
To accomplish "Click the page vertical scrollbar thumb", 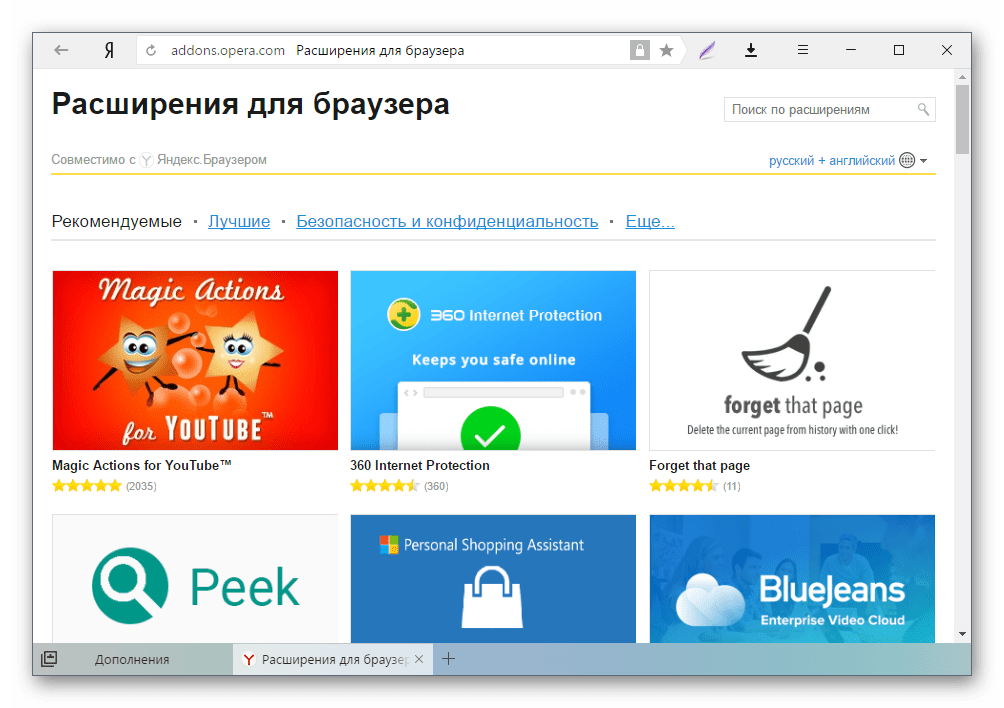I will click(962, 120).
